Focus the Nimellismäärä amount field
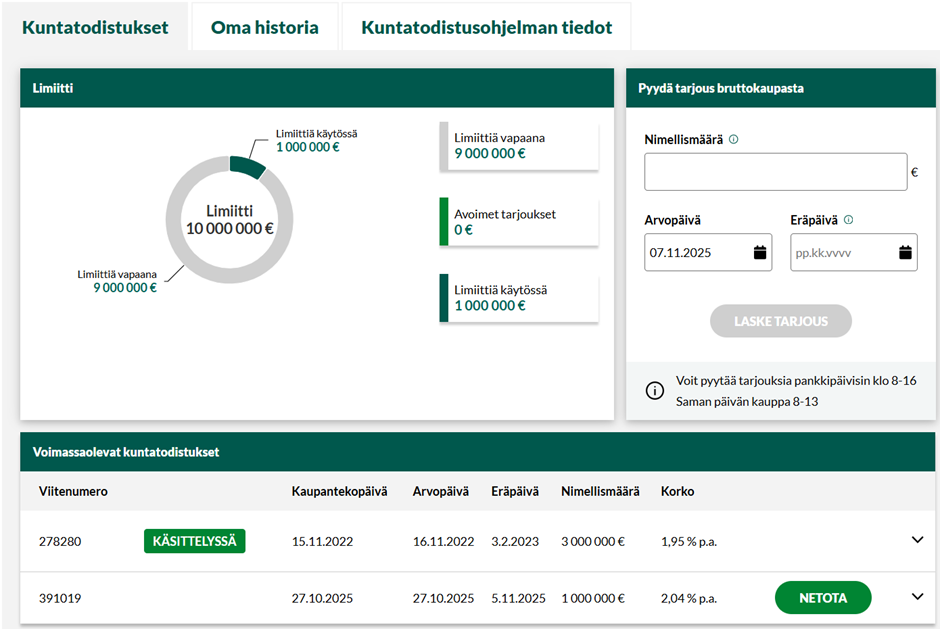Viewport: 940px width, 629px height. 775,172
